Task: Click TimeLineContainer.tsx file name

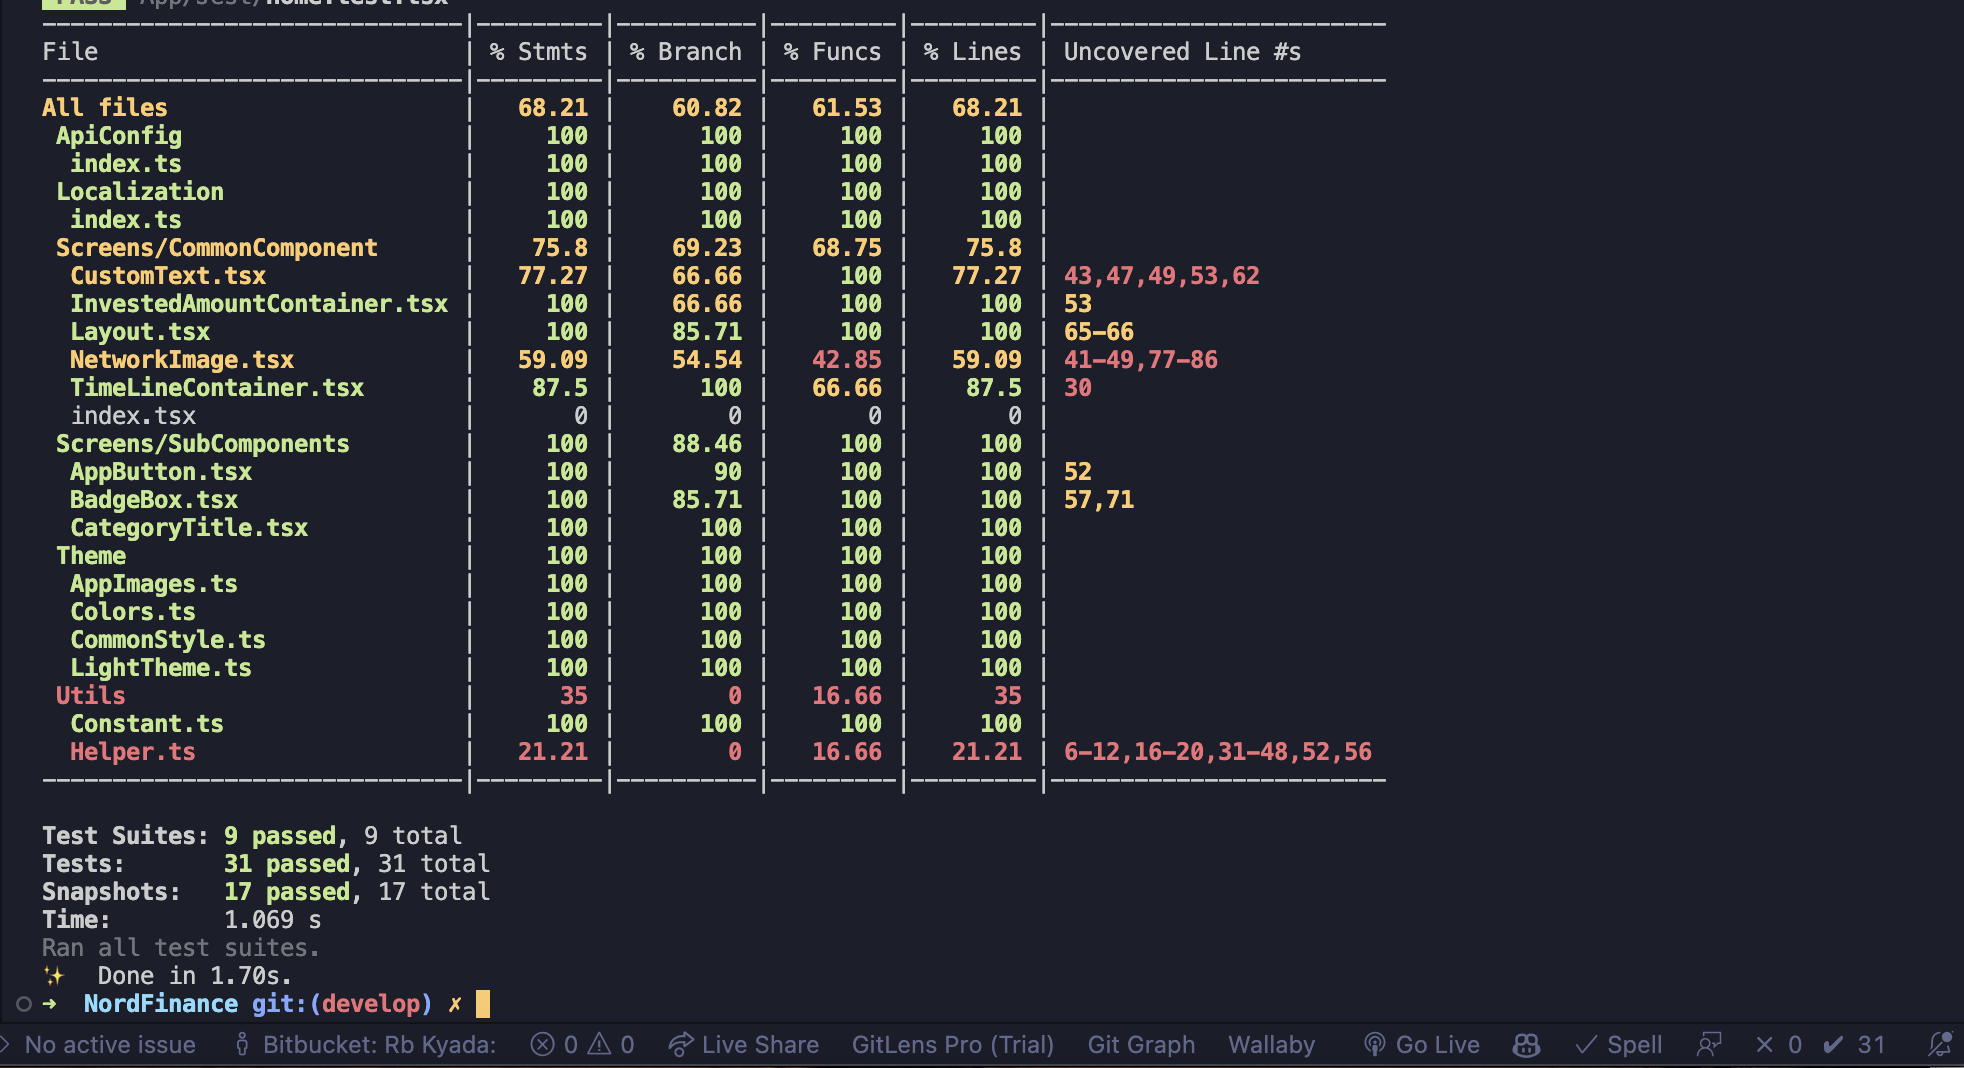Action: tap(217, 388)
